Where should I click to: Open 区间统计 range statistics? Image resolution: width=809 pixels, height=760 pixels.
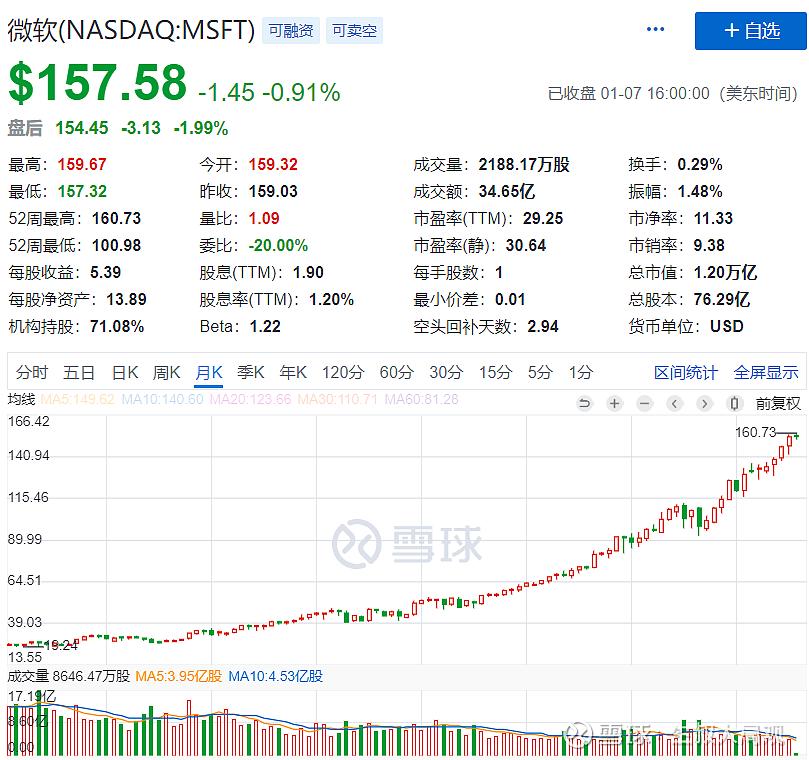(686, 373)
